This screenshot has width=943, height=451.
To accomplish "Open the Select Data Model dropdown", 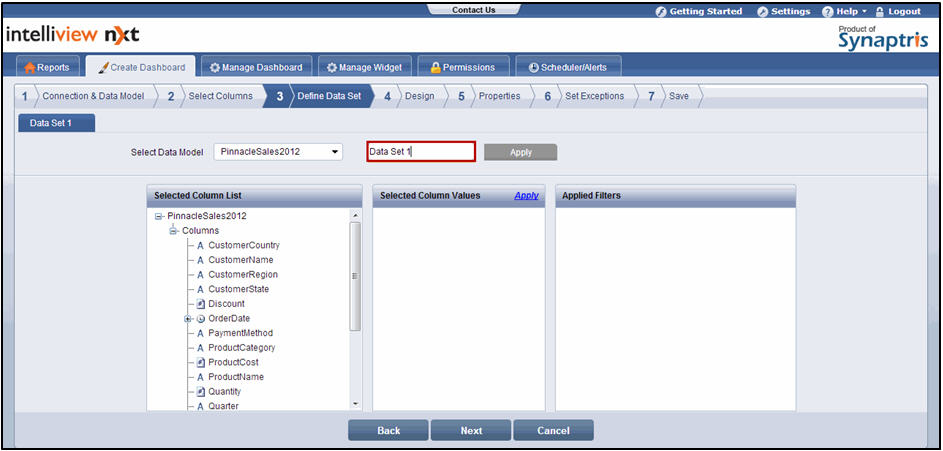I will 278,152.
